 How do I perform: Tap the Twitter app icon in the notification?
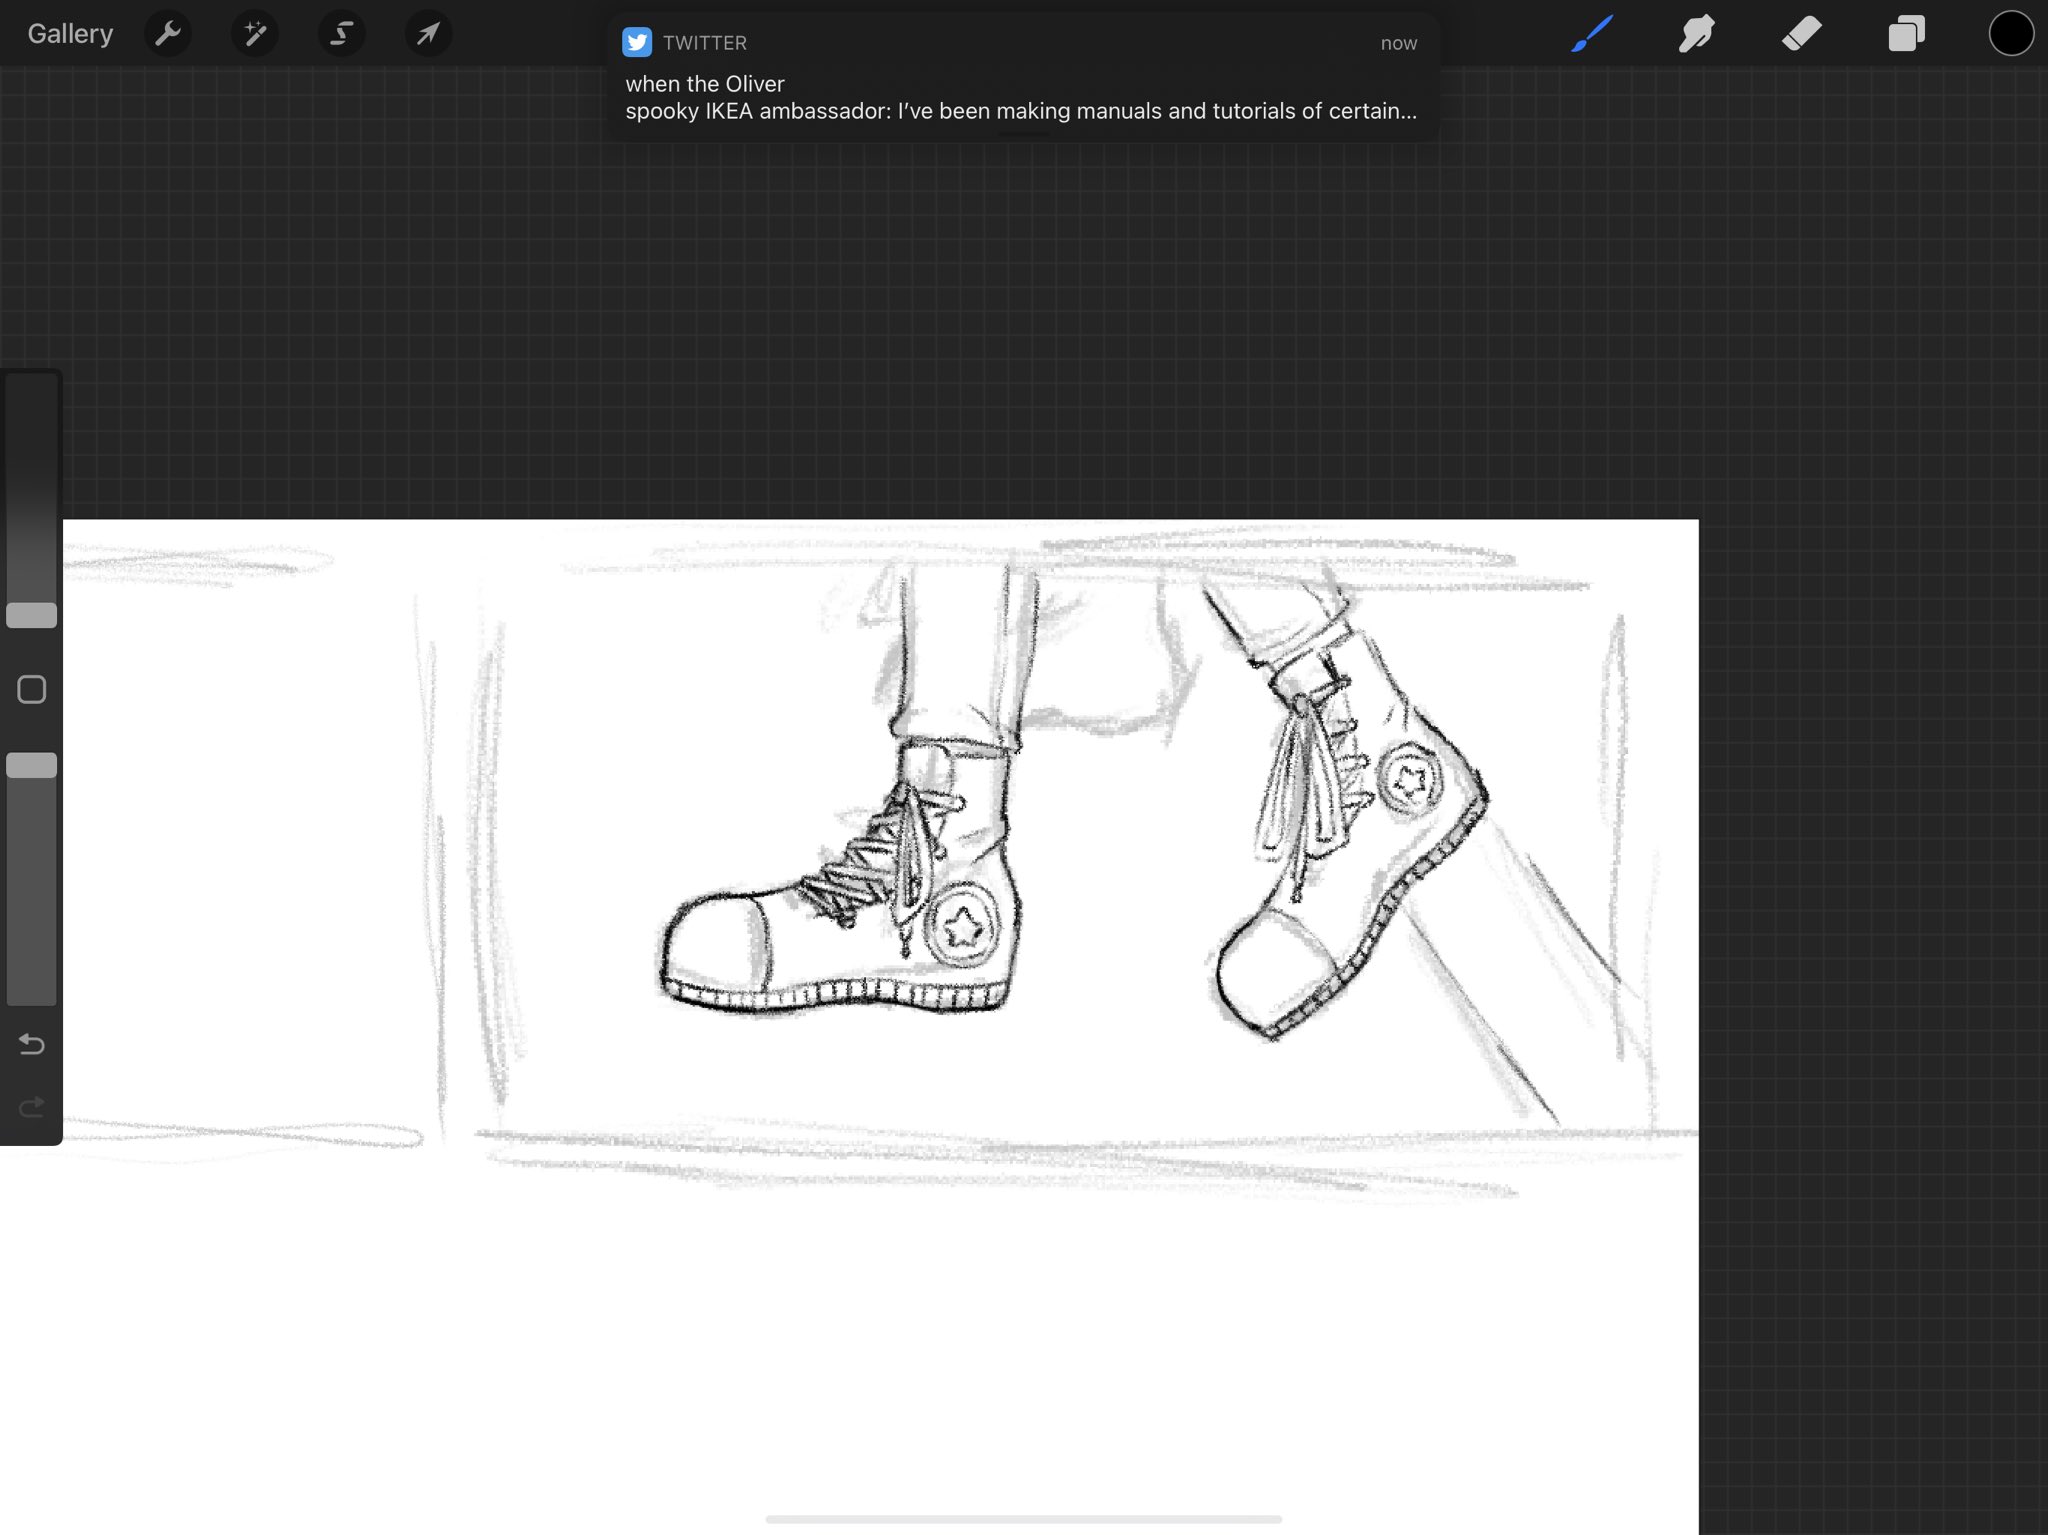point(637,42)
